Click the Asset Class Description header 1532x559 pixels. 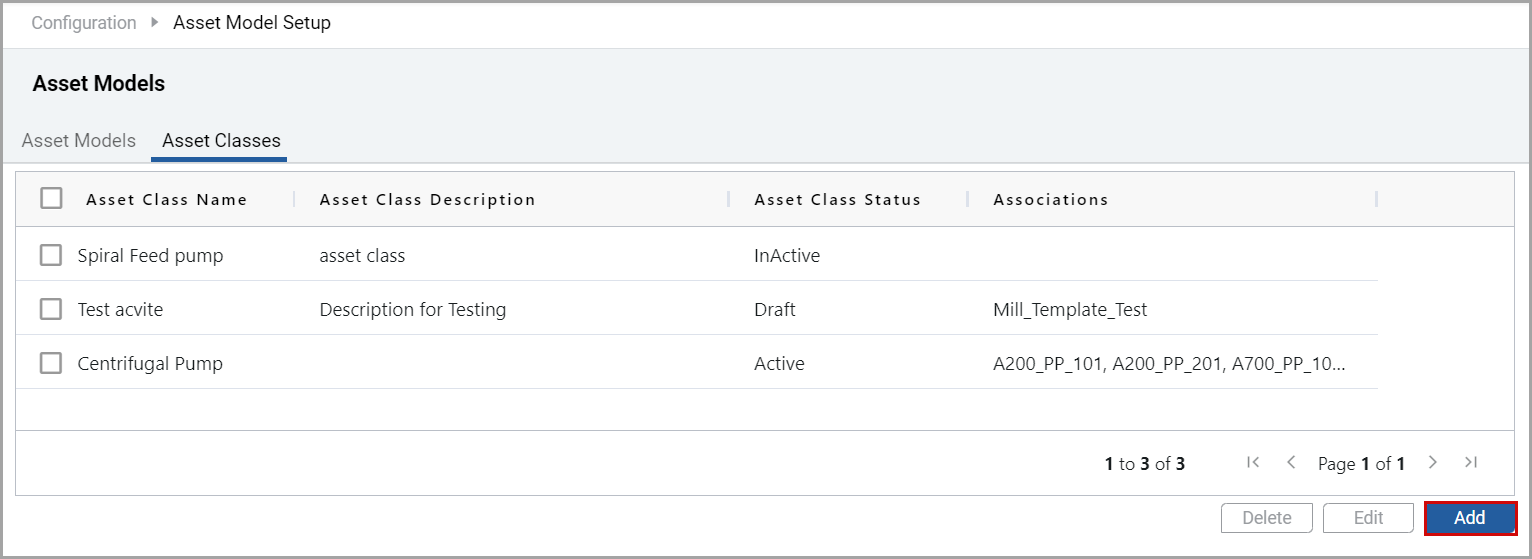tap(427, 199)
